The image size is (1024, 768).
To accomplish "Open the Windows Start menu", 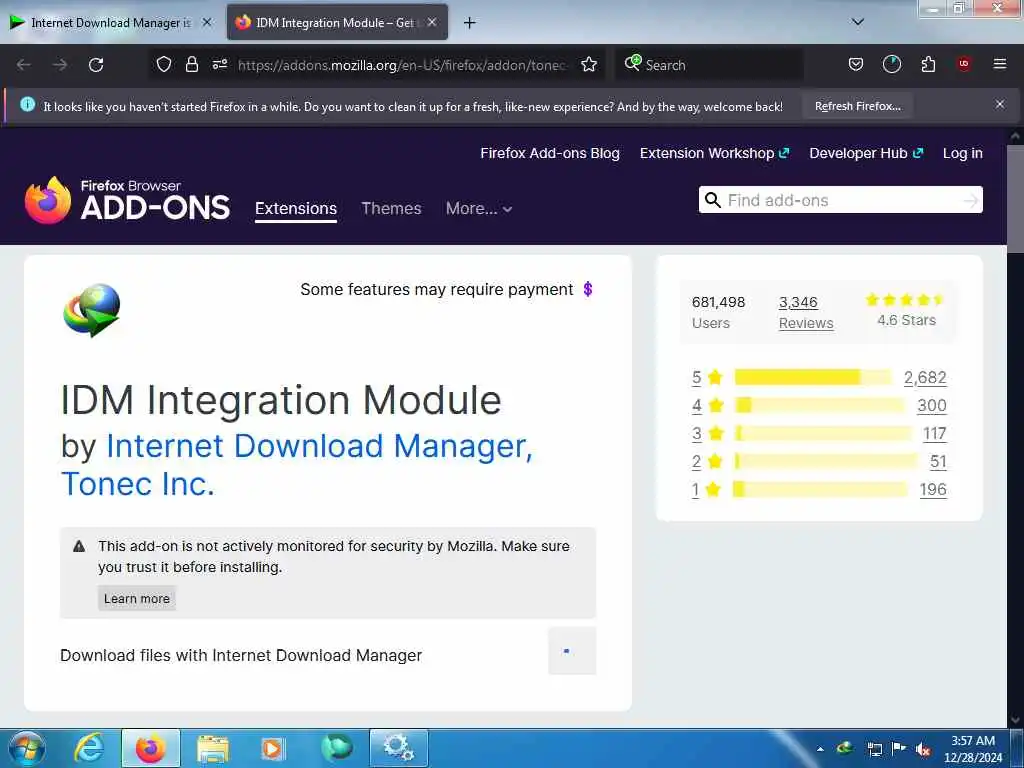I will [26, 748].
